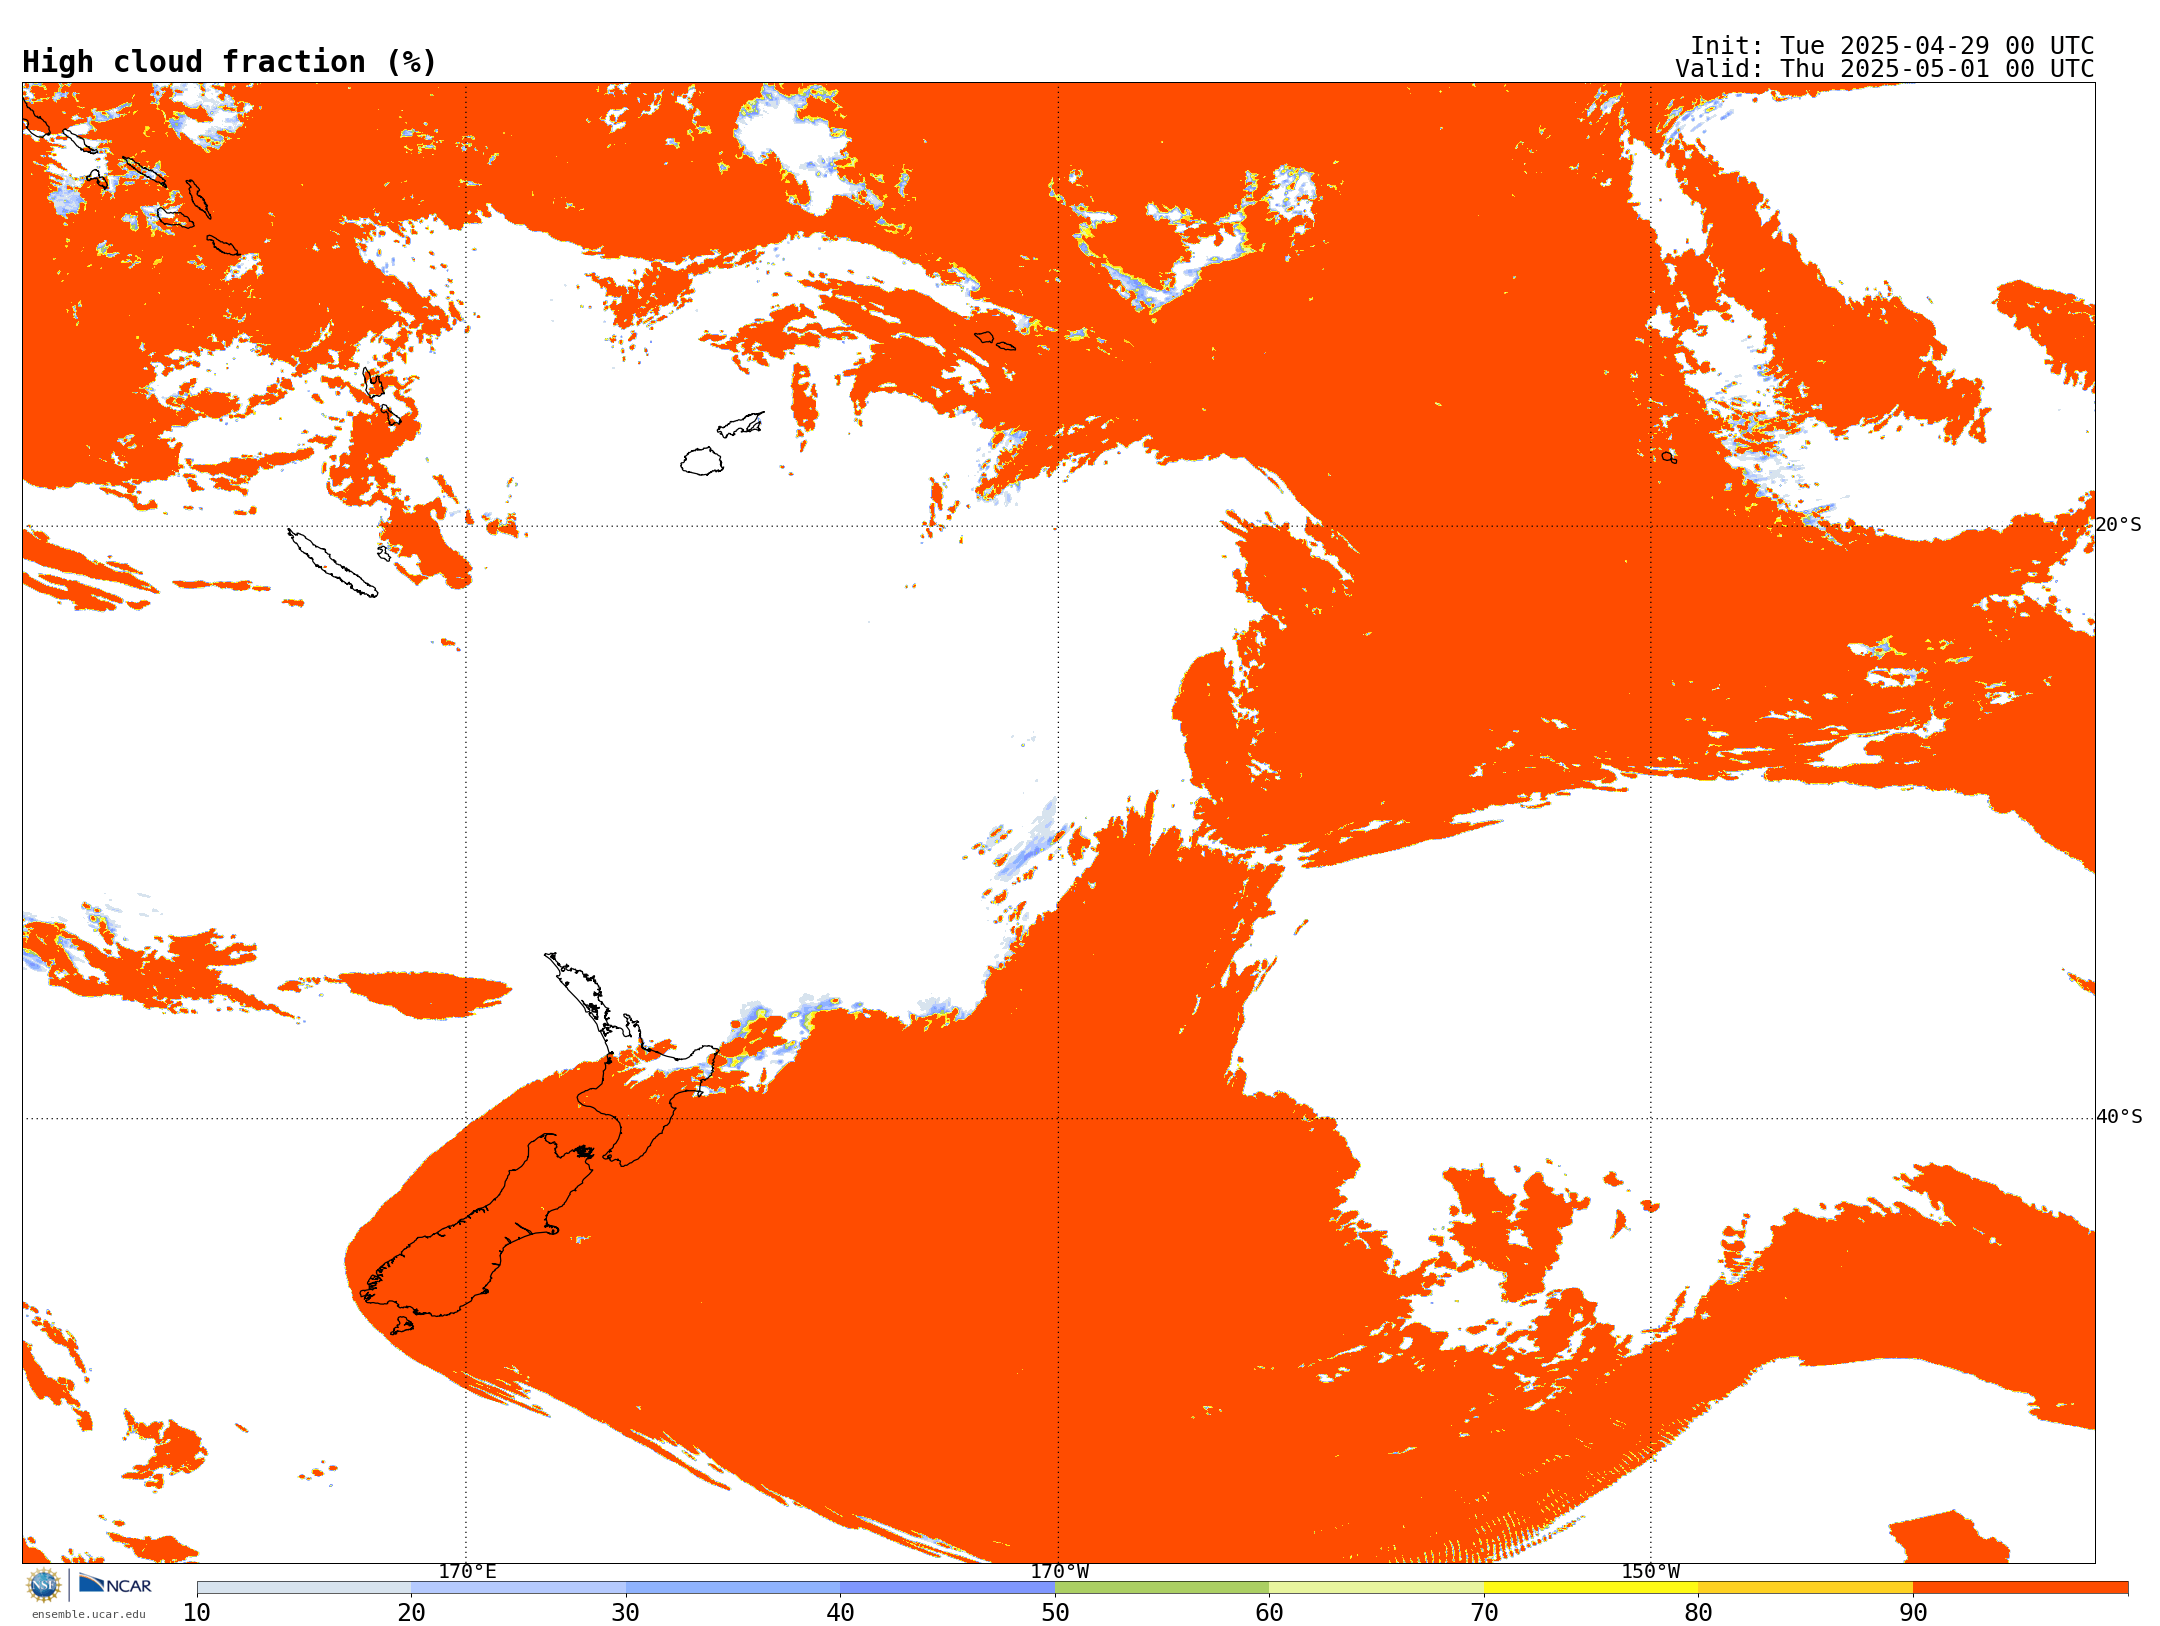2160x1626 pixels.
Task: Click the colorbar tick label 50
Action: point(1055,1612)
